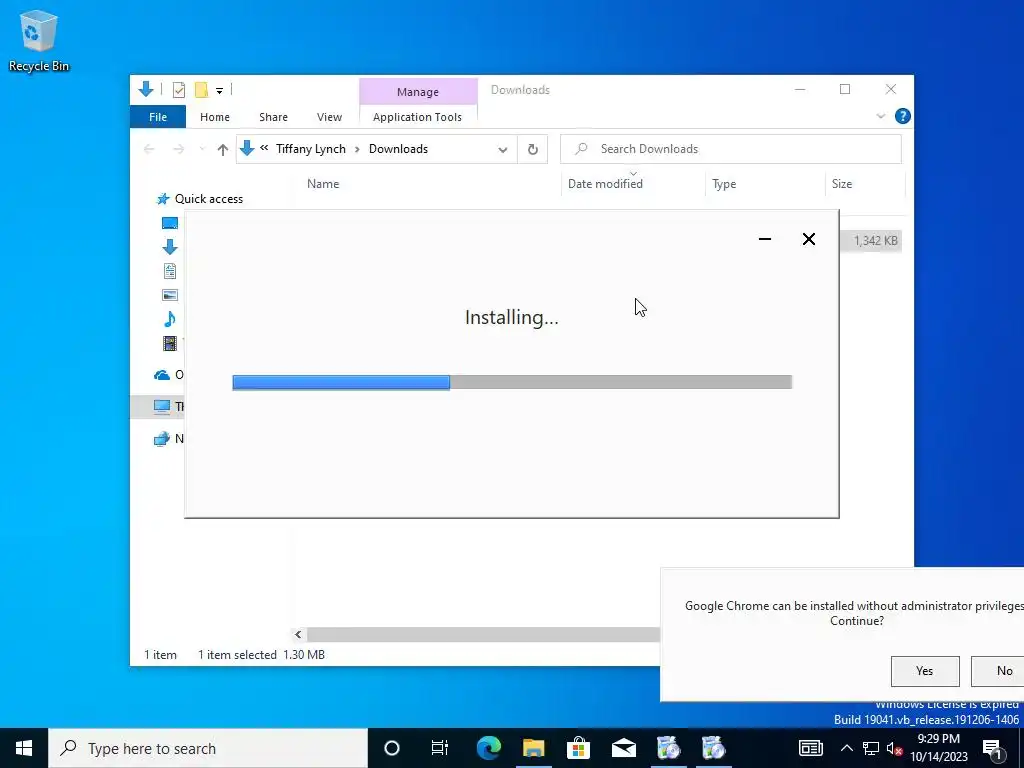Open the Application Tools ribbon tab

417,117
